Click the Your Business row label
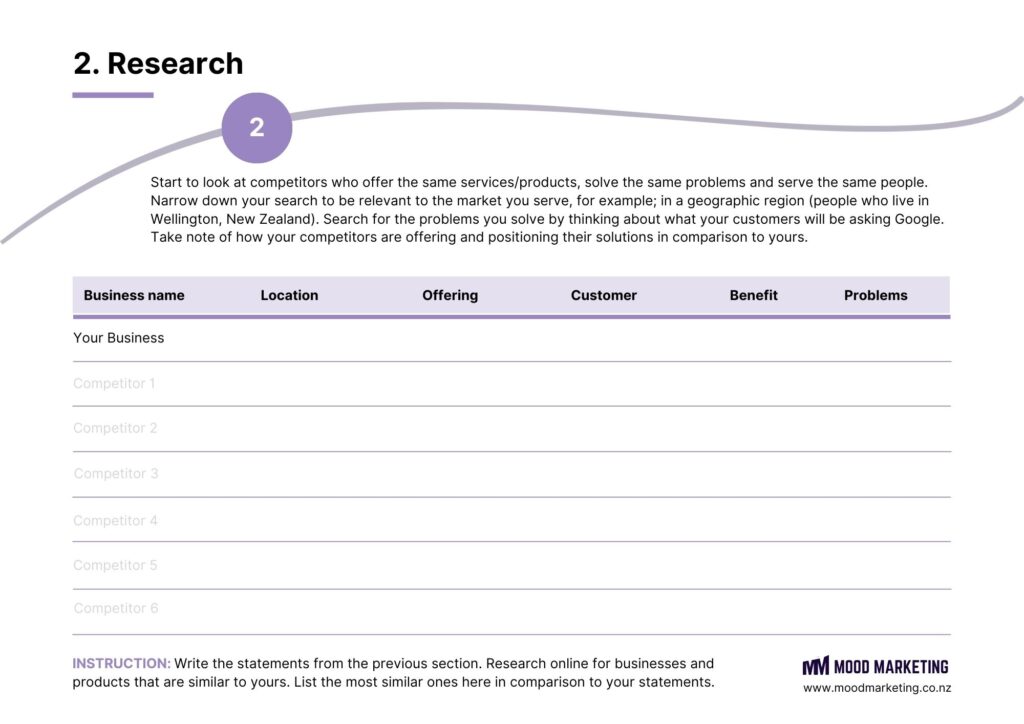This screenshot has width=1024, height=724. pyautogui.click(x=119, y=338)
